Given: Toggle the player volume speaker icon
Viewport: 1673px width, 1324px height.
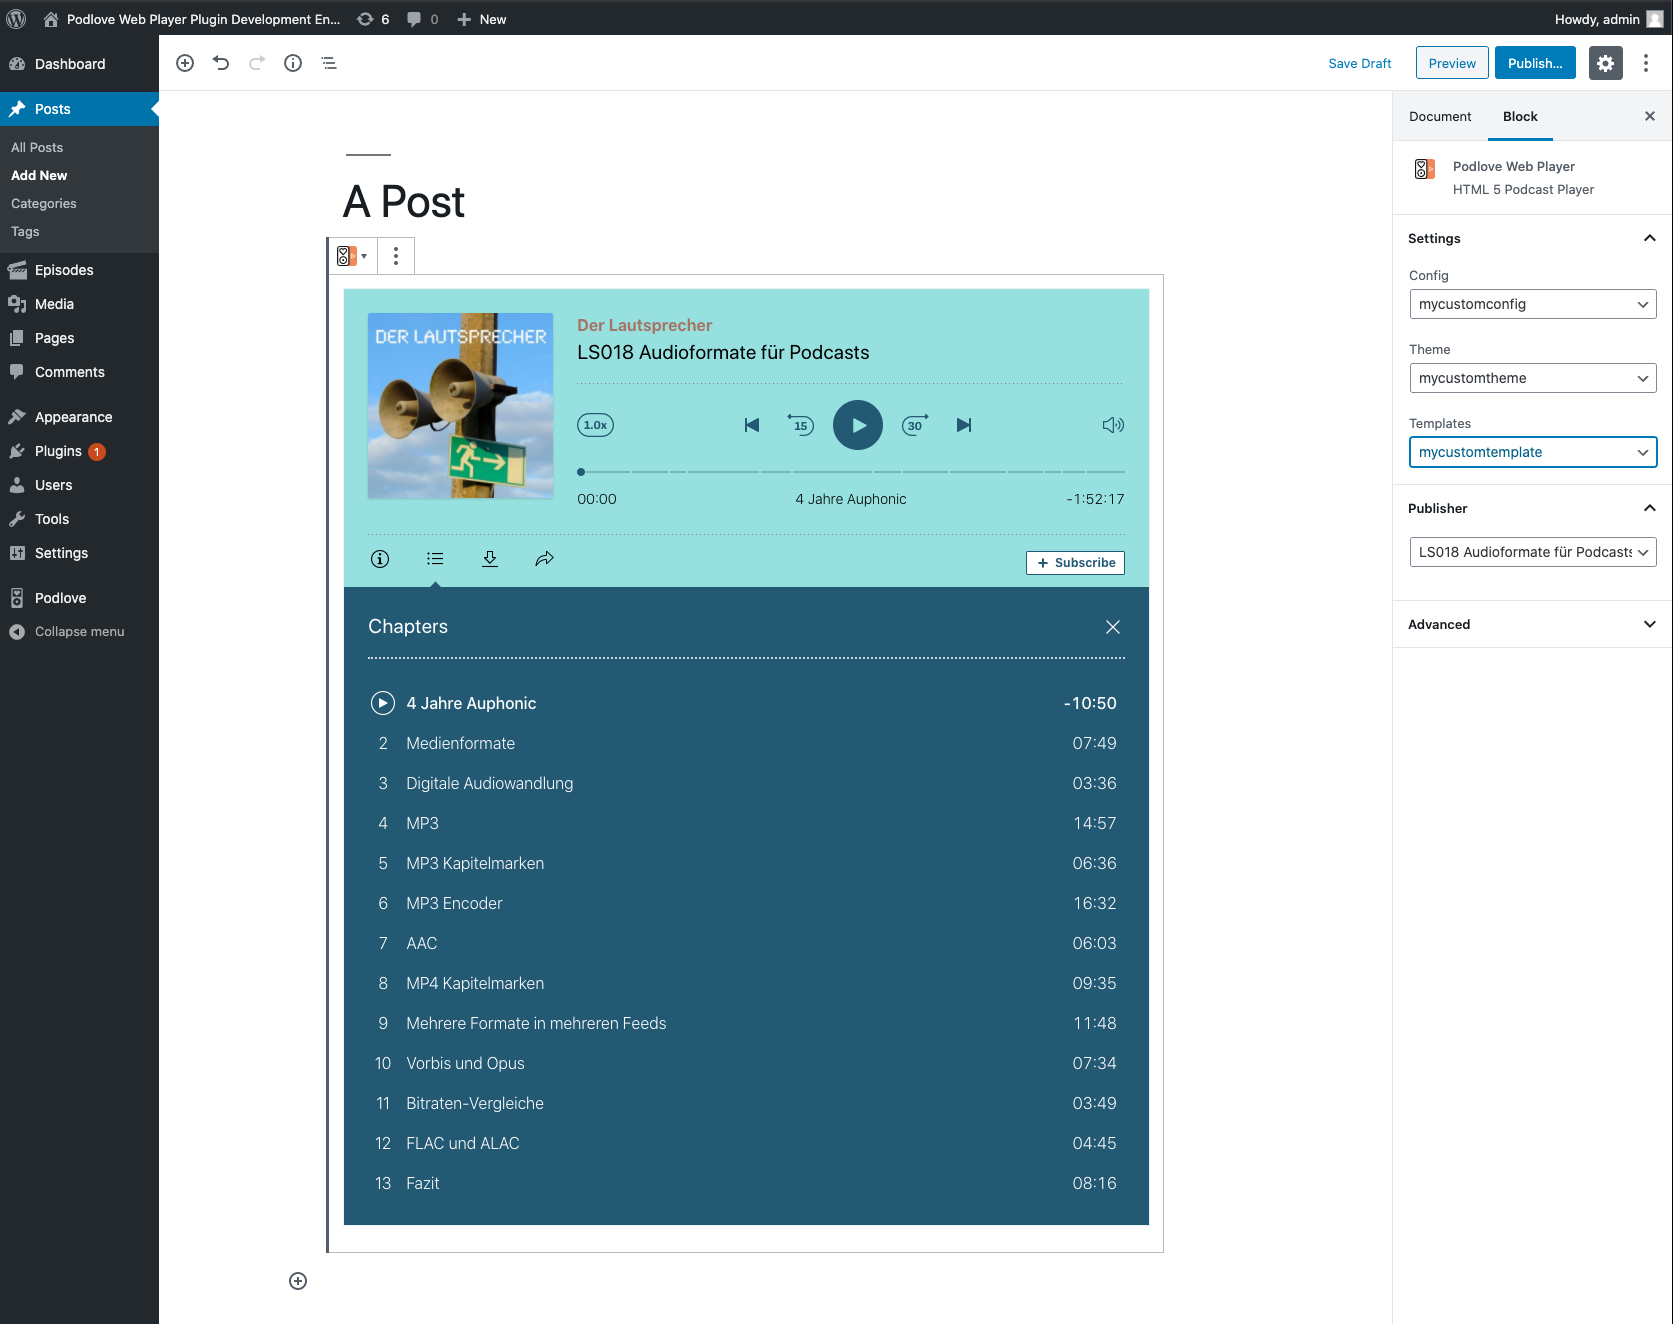Looking at the screenshot, I should coord(1113,425).
